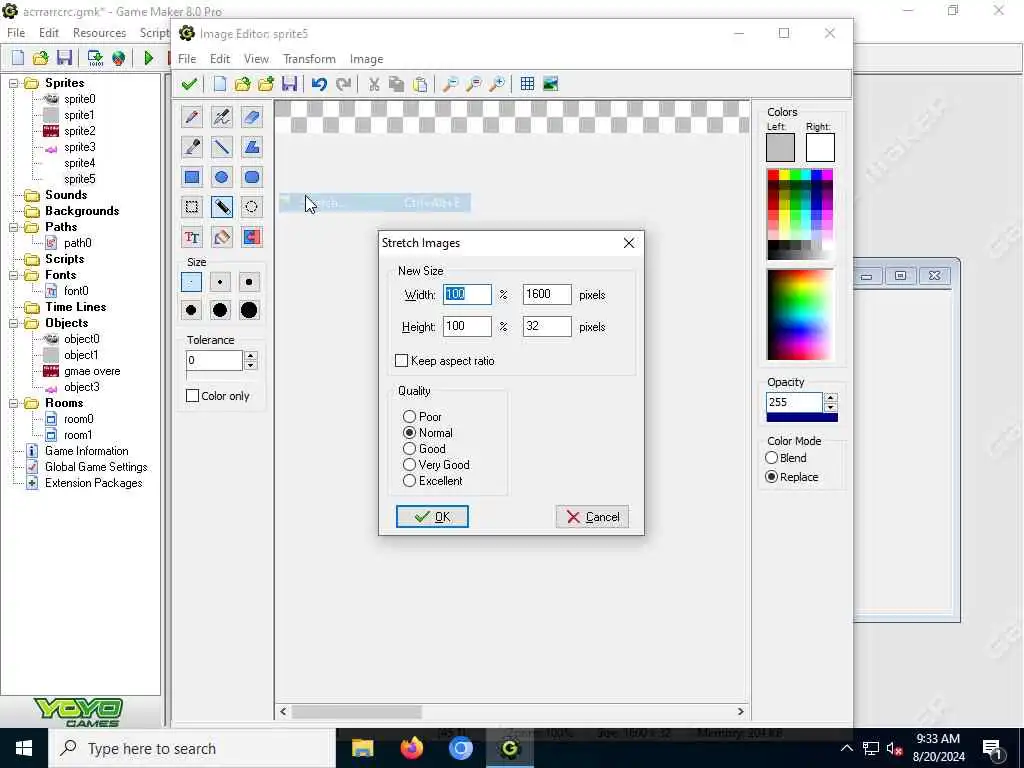Select the Fill bucket tool
Viewport: 1024px width, 768px height.
[221, 237]
